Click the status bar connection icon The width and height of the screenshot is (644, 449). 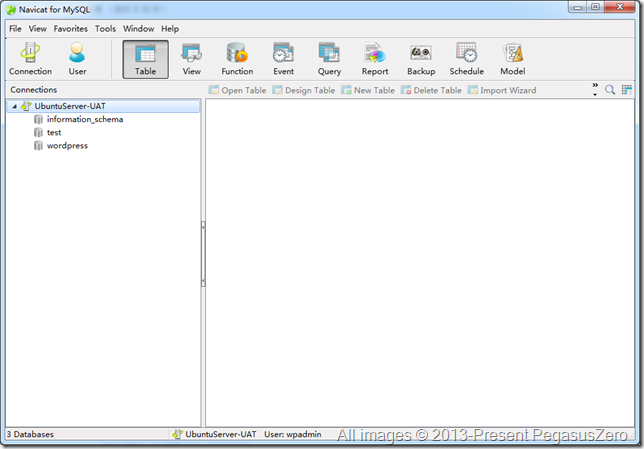point(177,434)
